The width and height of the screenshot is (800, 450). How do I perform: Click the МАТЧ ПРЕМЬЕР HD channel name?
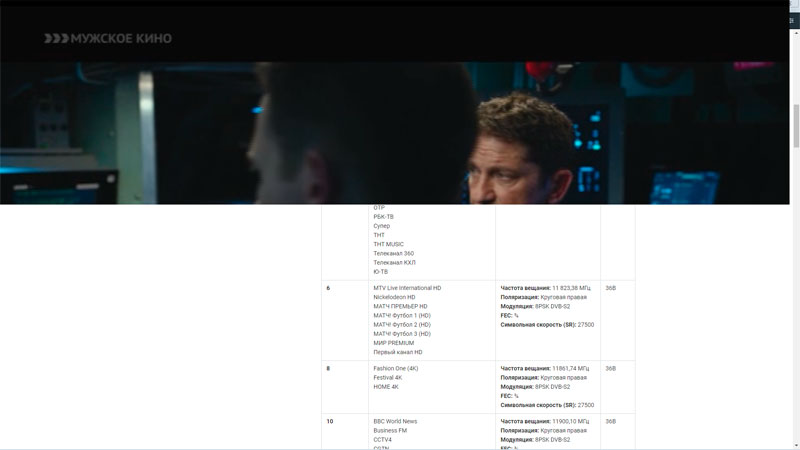click(400, 306)
